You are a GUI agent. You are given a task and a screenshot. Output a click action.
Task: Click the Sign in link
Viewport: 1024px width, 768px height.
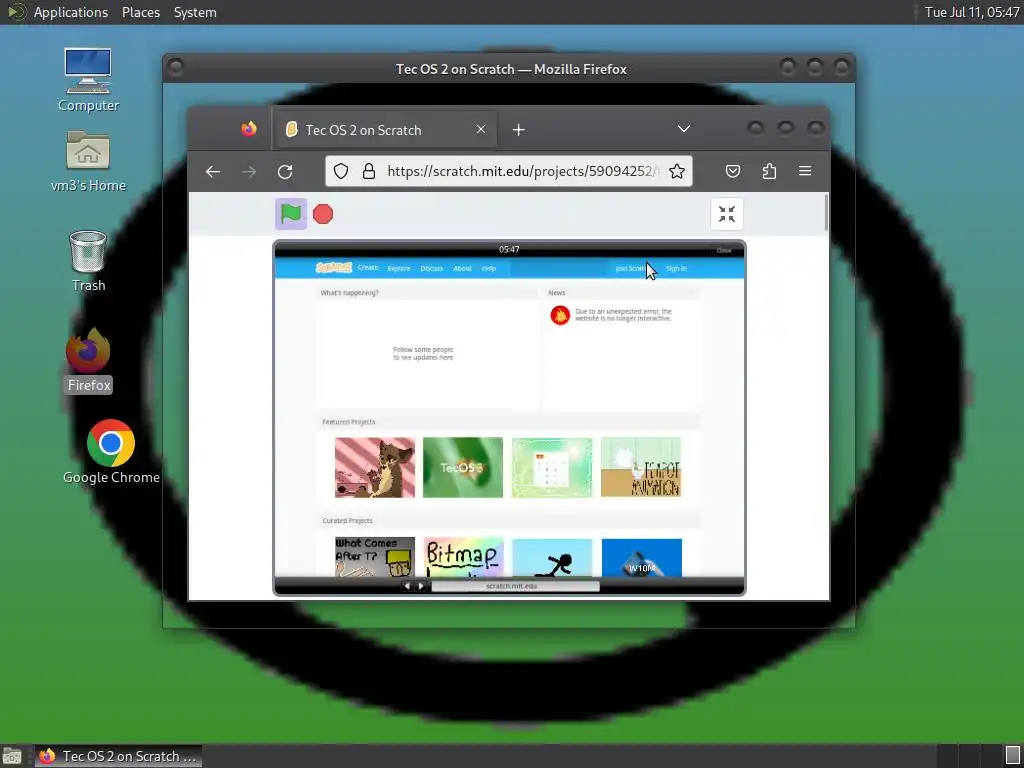676,268
